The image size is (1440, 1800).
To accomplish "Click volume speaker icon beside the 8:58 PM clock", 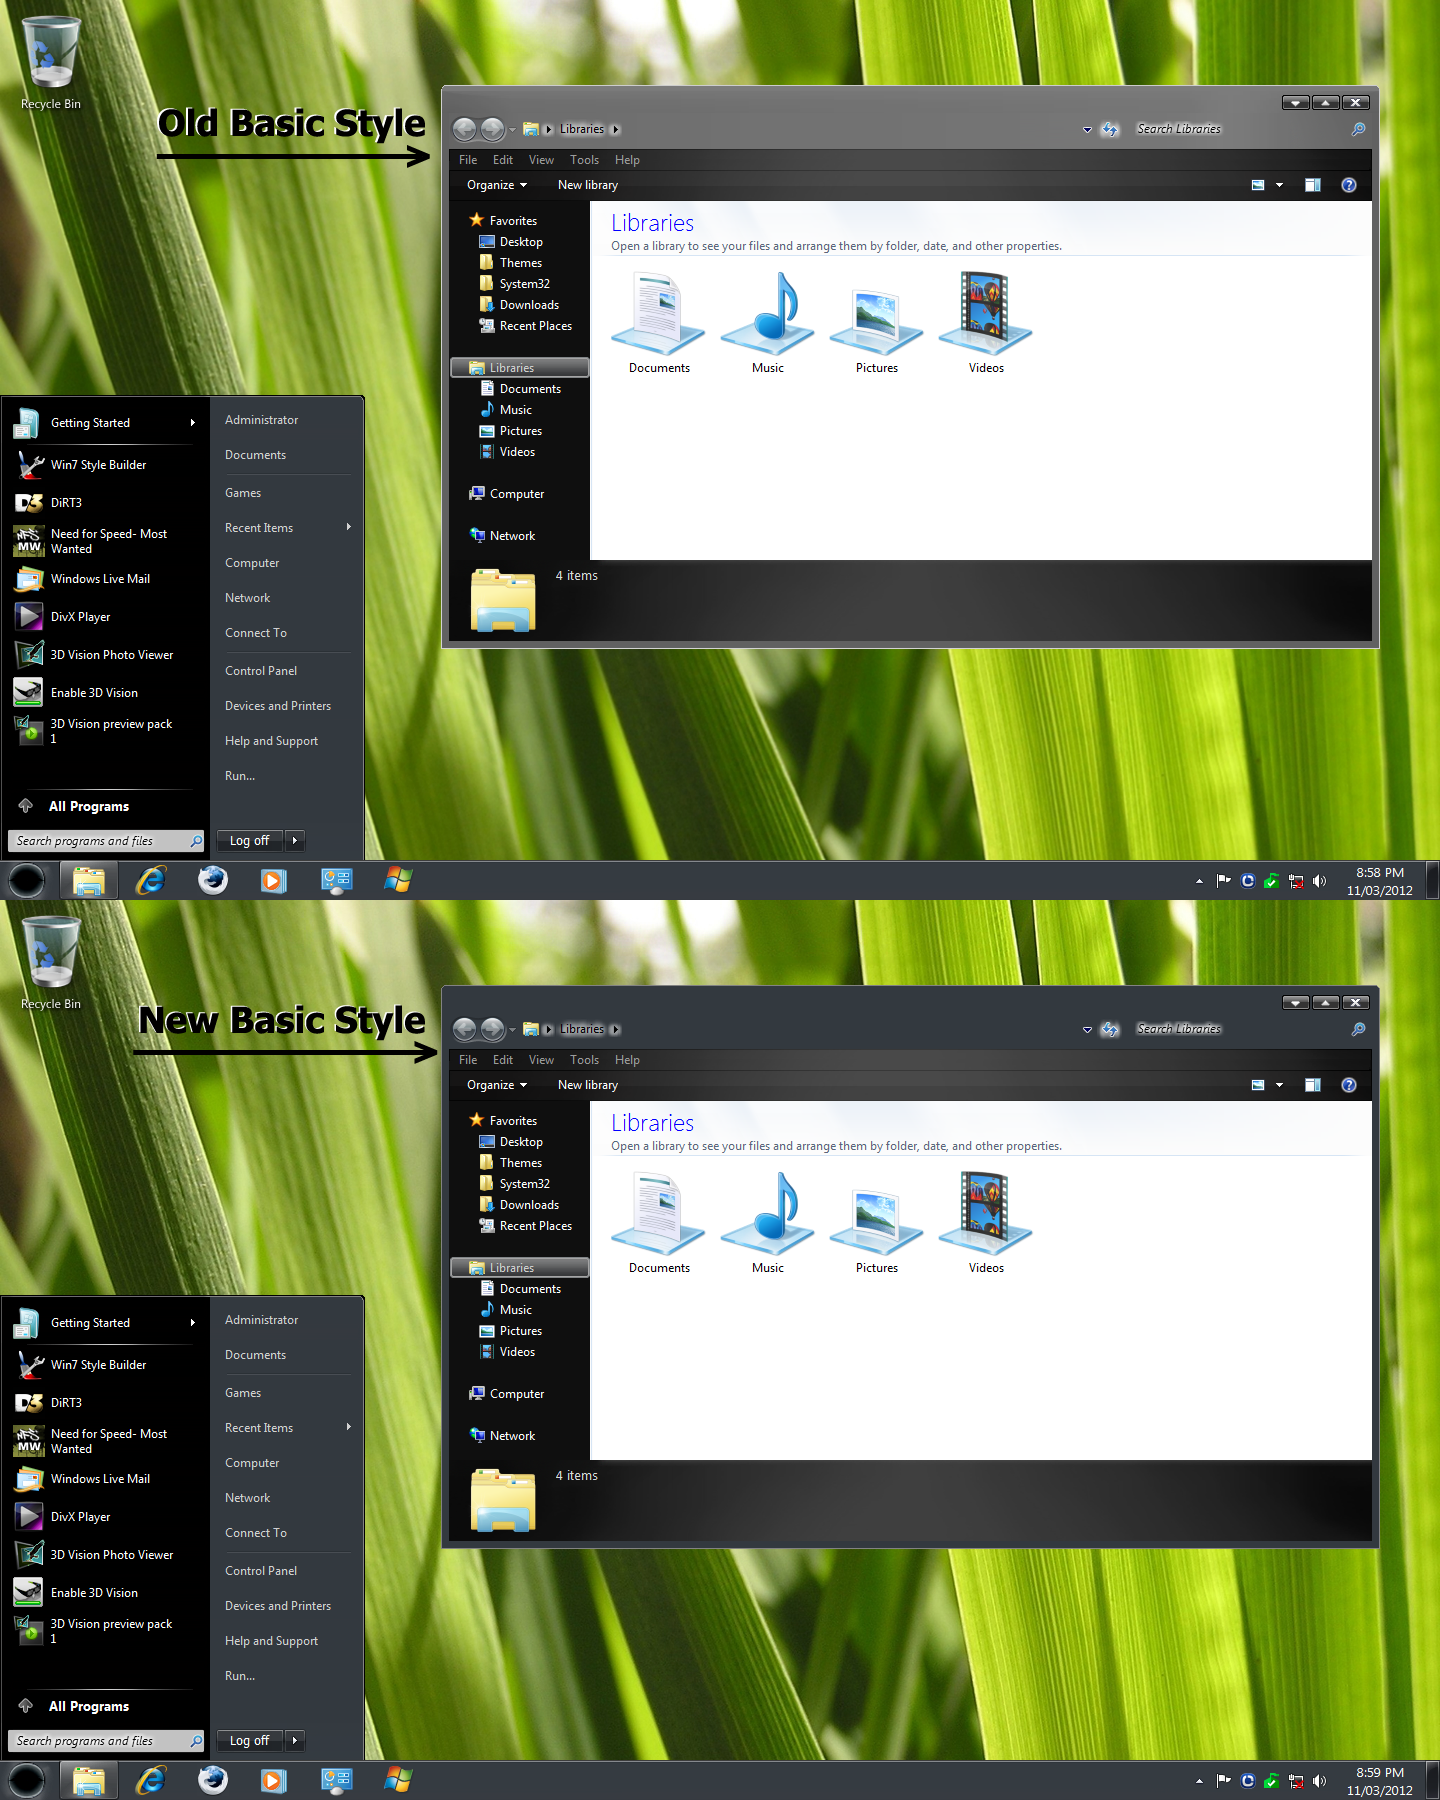I will tap(1320, 881).
